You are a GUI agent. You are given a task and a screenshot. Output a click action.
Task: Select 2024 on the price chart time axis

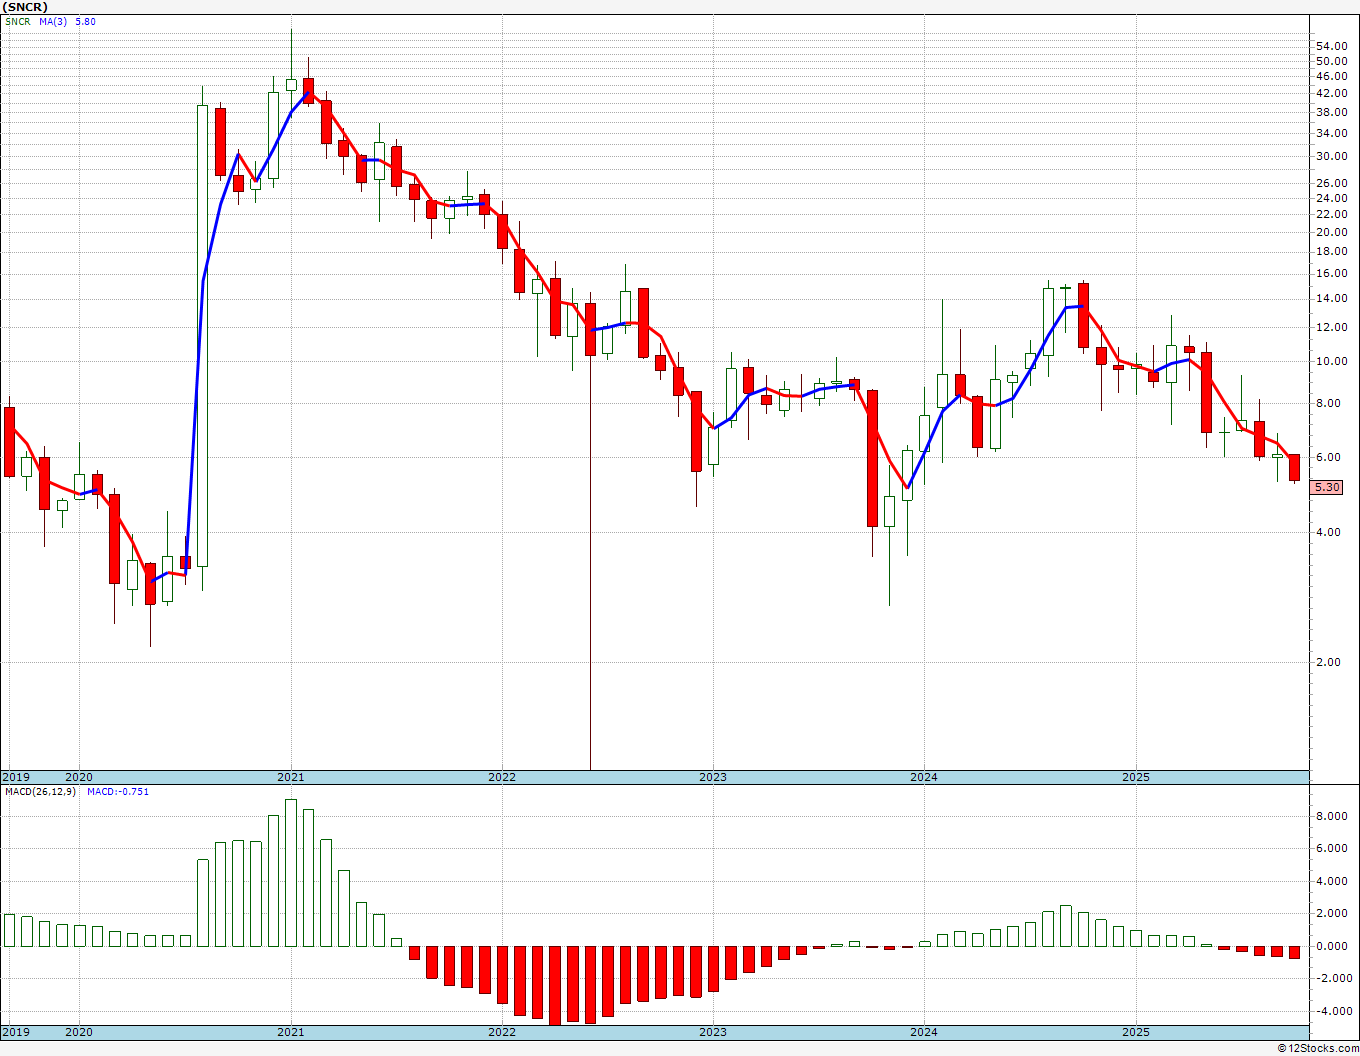point(924,777)
